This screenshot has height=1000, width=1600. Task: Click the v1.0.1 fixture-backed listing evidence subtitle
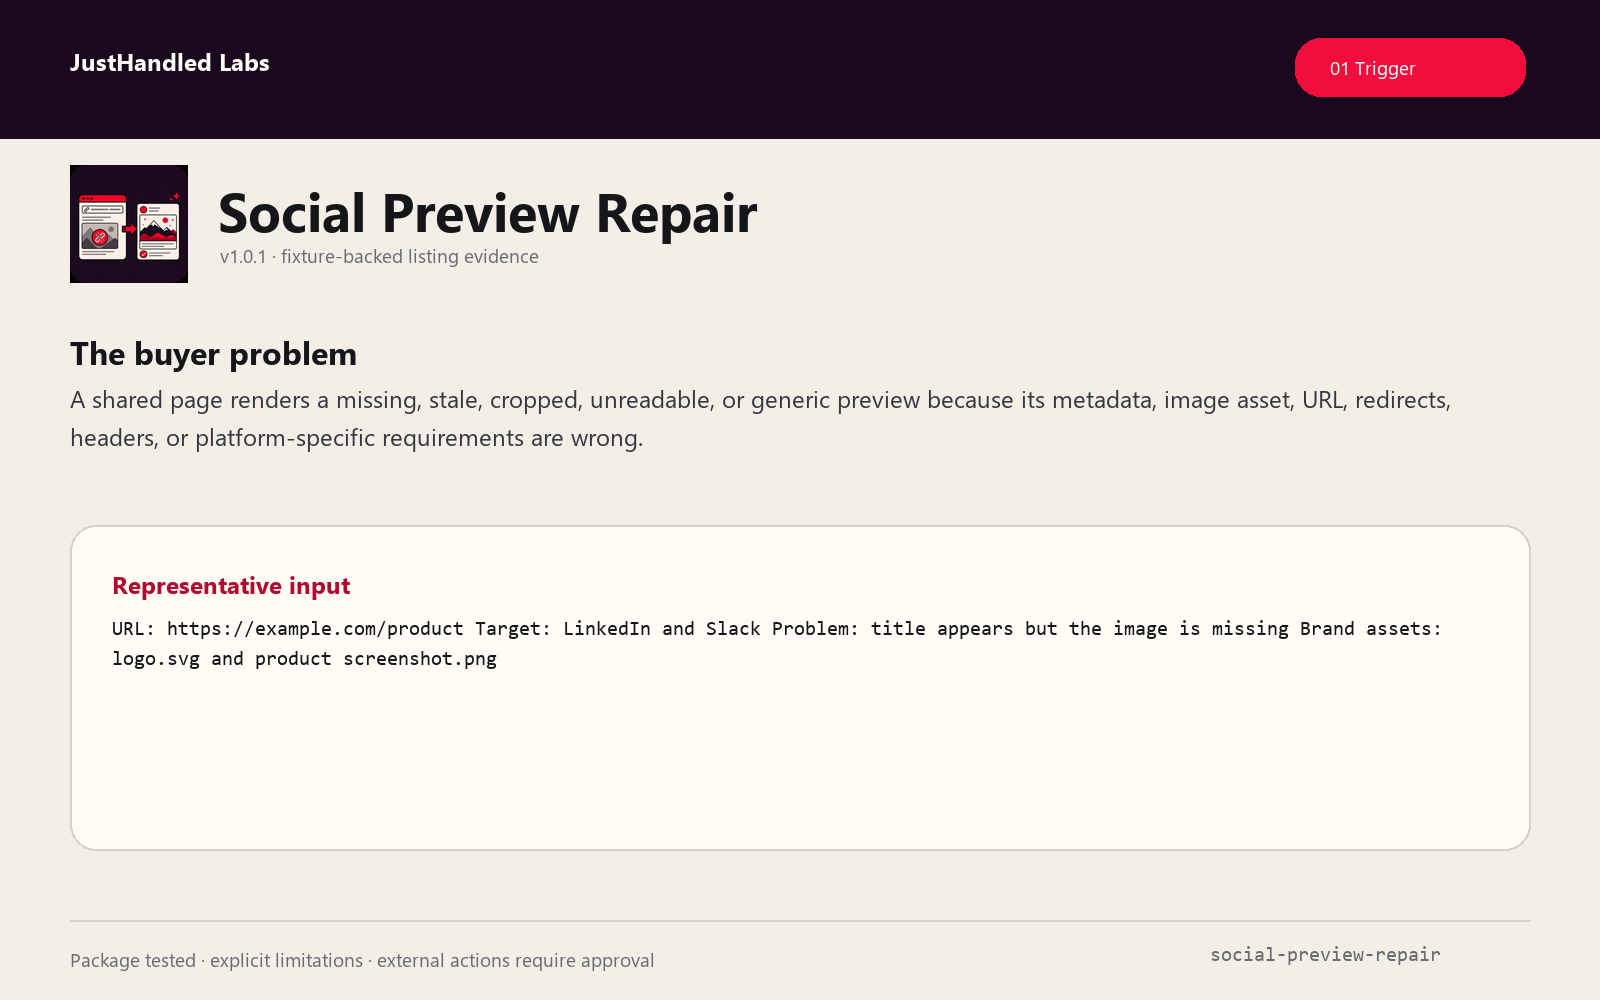click(x=379, y=257)
